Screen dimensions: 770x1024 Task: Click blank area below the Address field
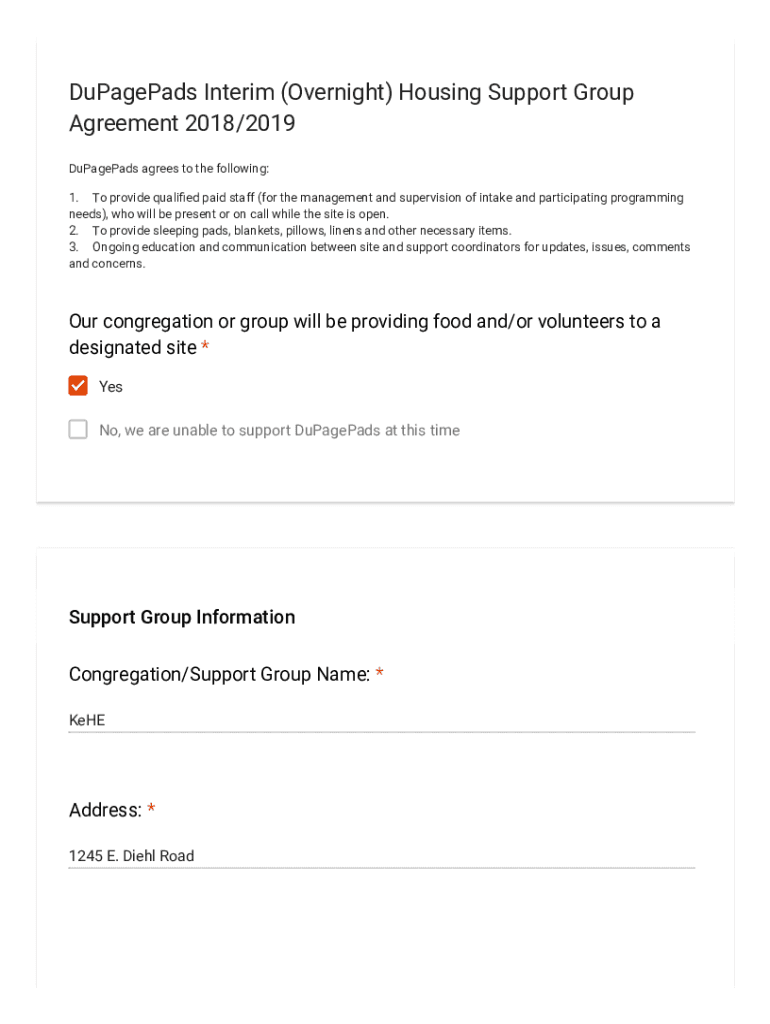click(381, 930)
